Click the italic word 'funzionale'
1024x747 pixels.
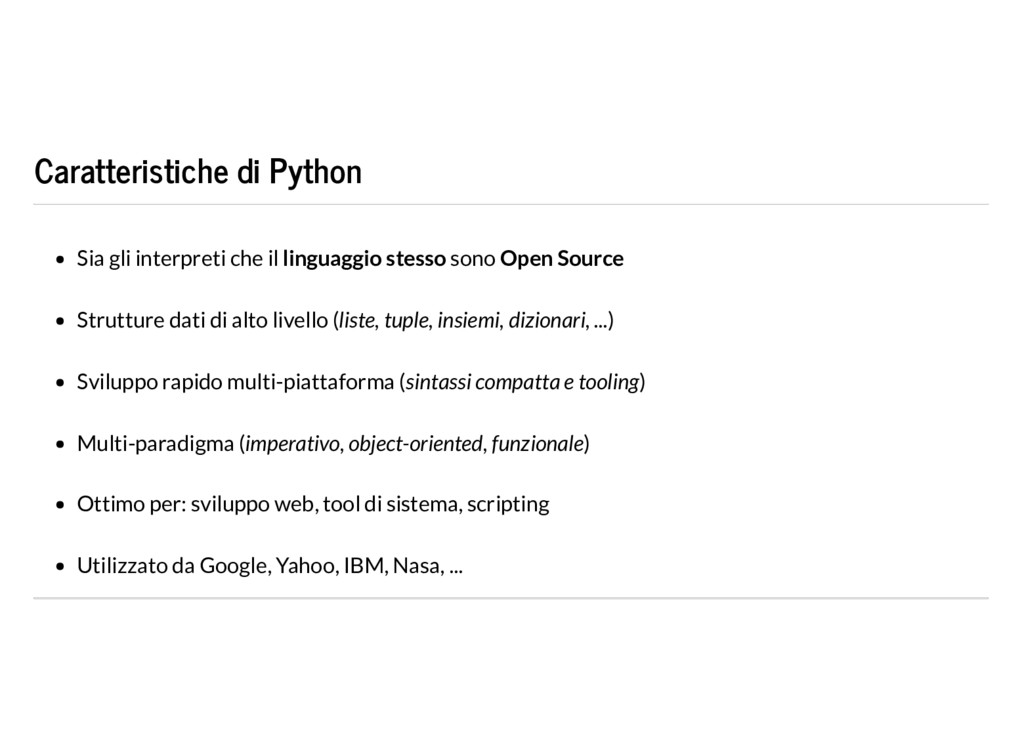537,444
